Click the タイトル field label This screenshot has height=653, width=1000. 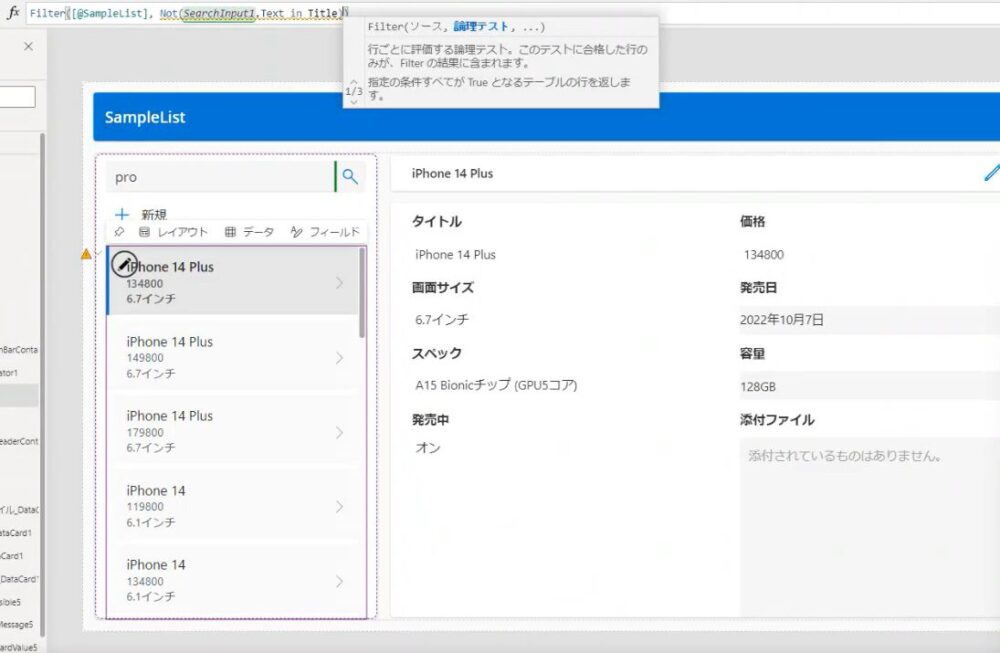[437, 221]
